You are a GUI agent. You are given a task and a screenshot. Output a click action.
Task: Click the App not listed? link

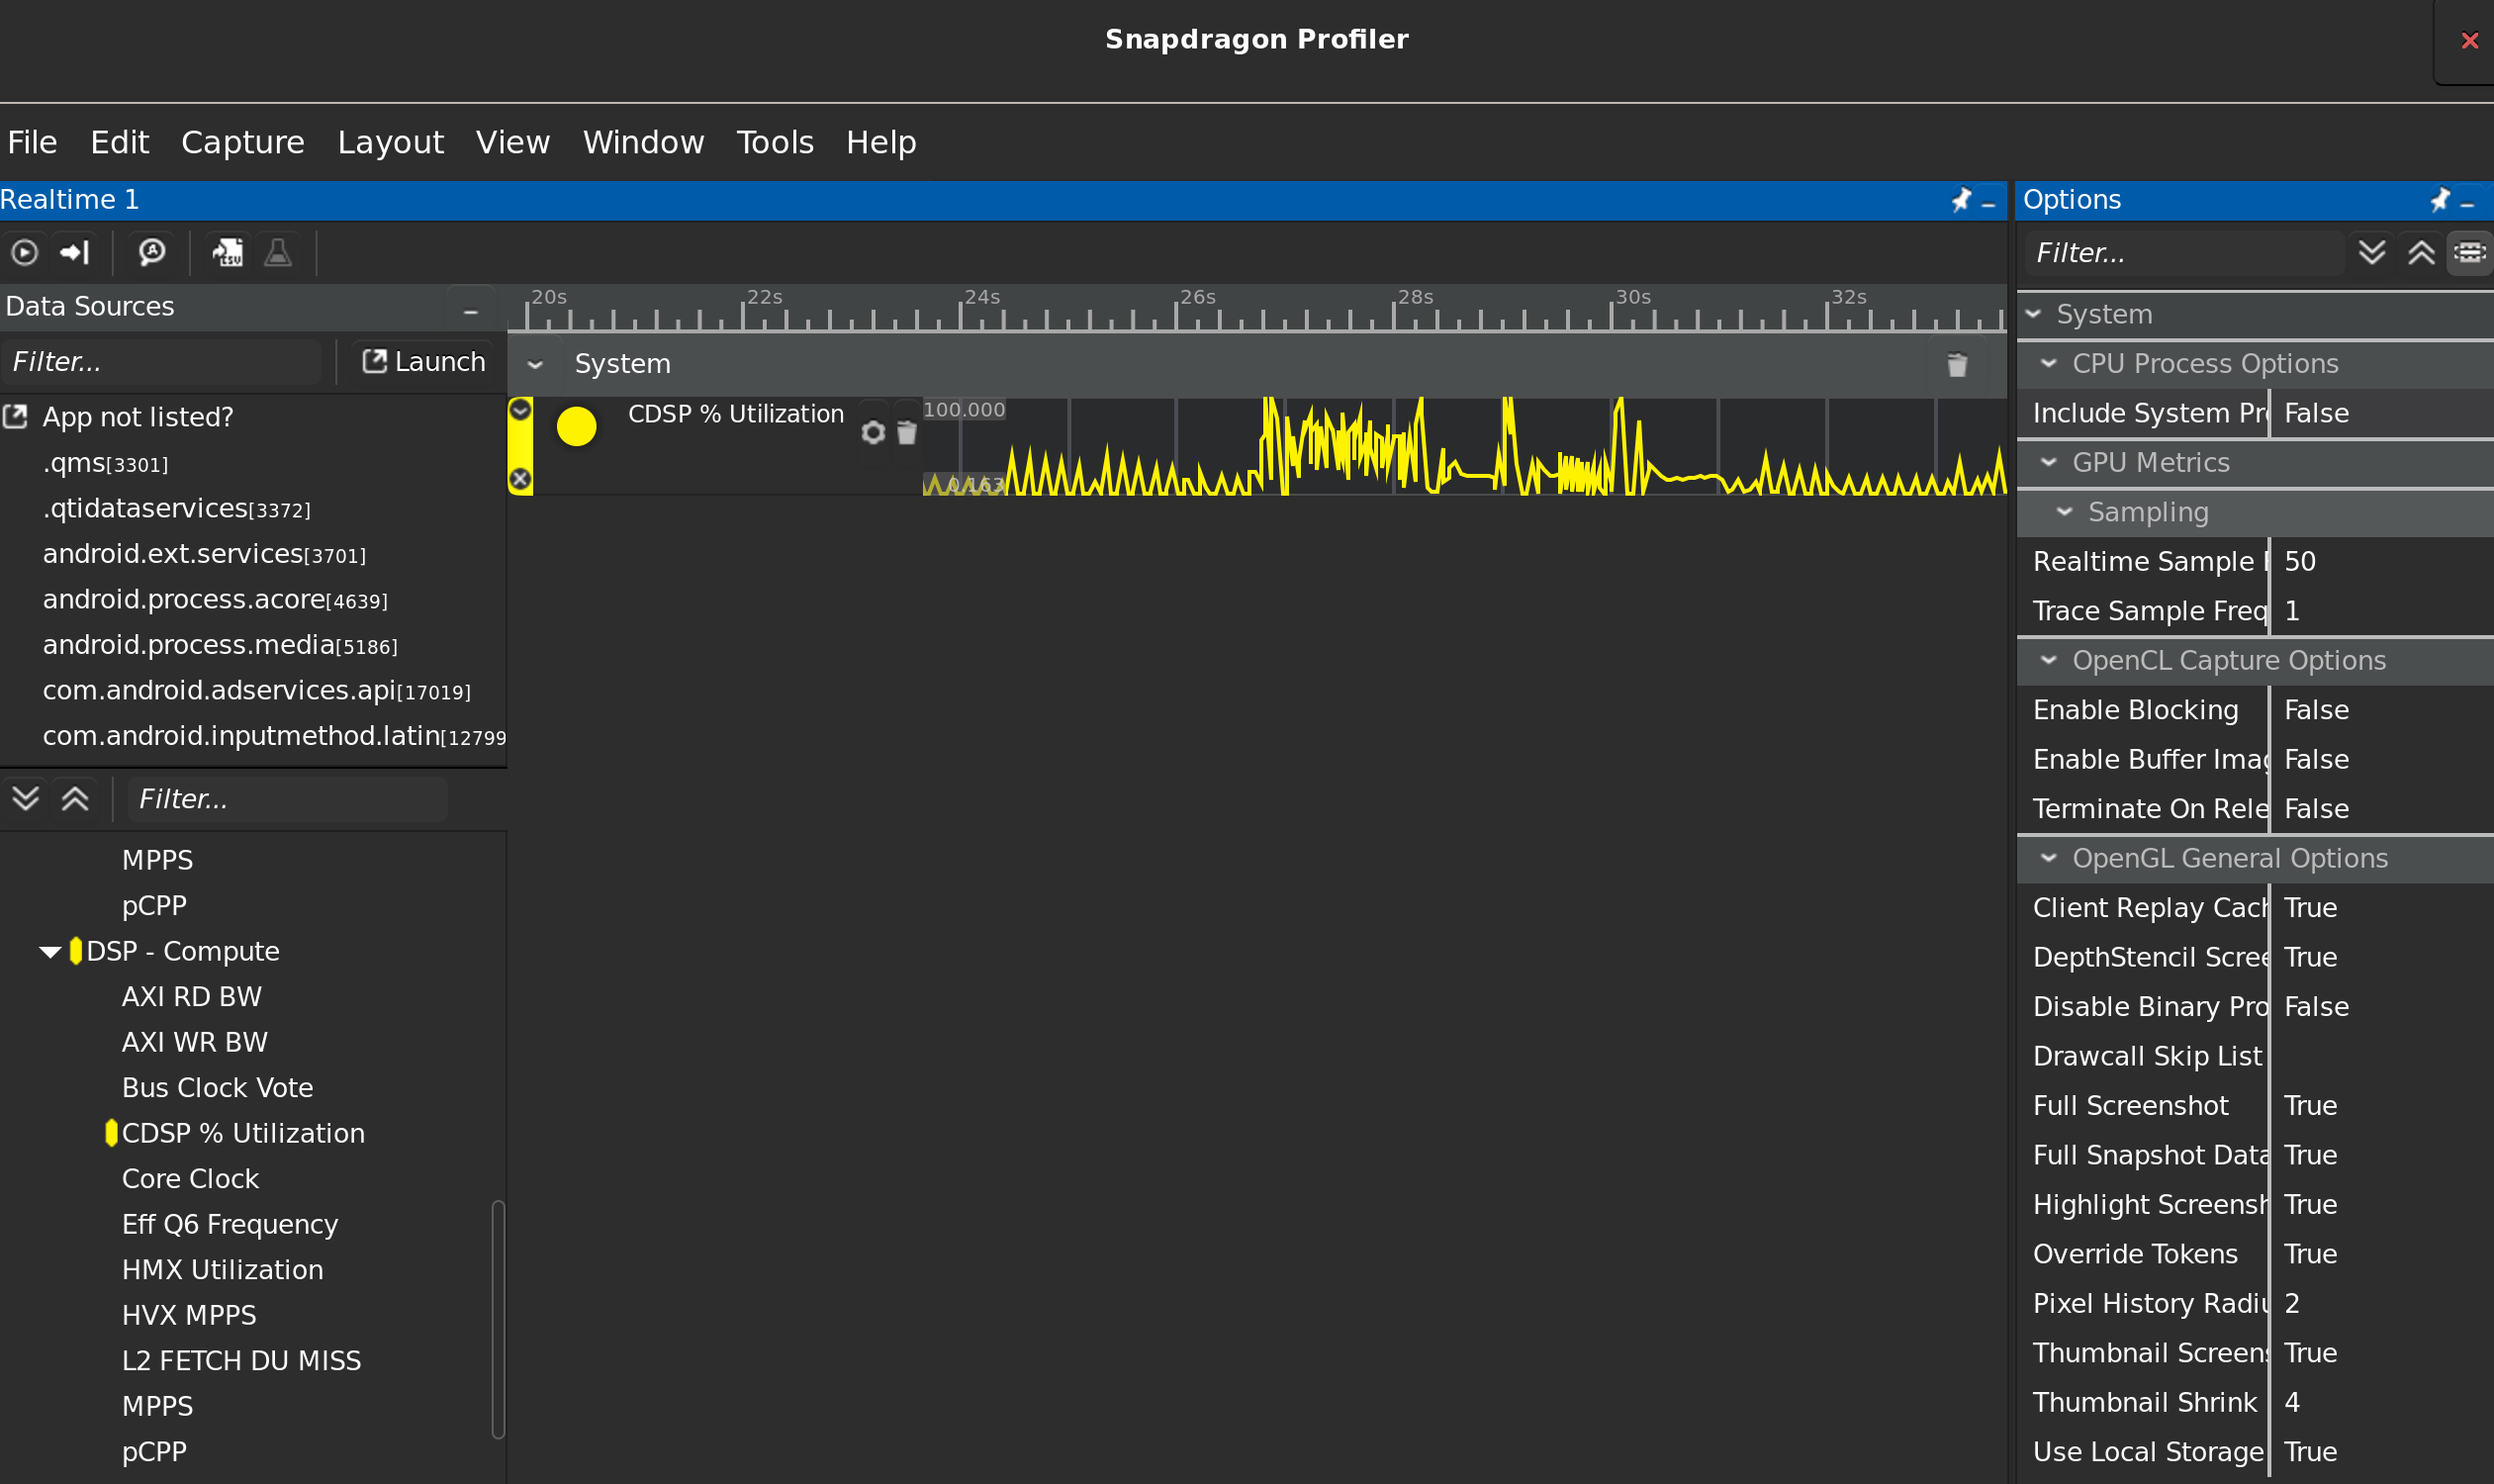[x=137, y=417]
